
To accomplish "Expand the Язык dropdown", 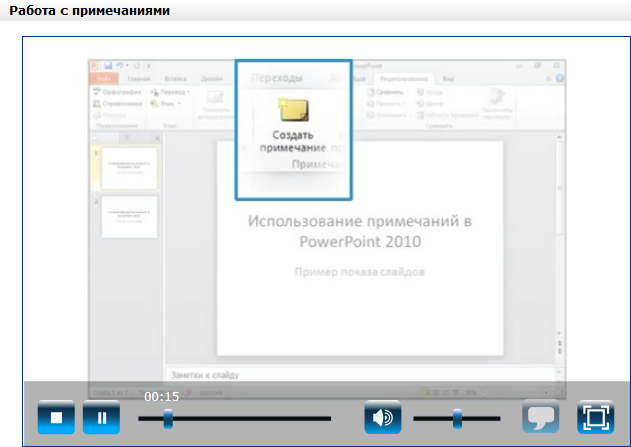I will [x=166, y=104].
